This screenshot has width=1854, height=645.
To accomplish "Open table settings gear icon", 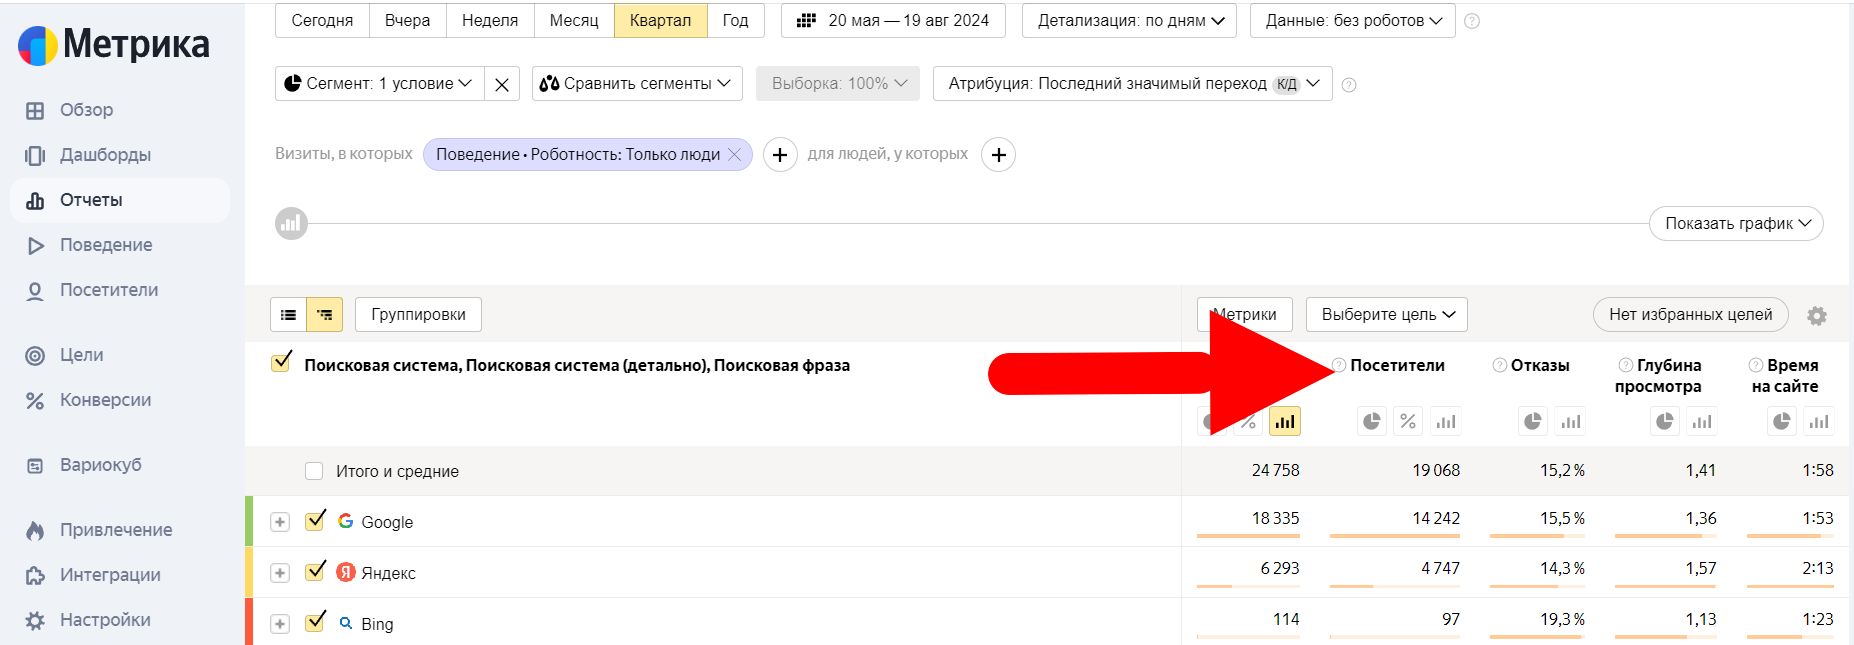I will coord(1816,316).
